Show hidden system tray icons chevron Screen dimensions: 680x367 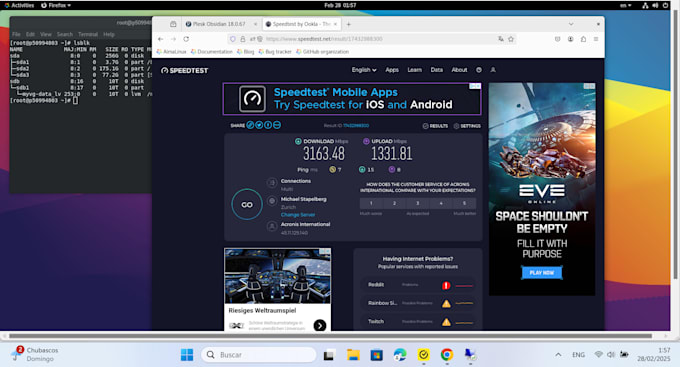(x=558, y=355)
